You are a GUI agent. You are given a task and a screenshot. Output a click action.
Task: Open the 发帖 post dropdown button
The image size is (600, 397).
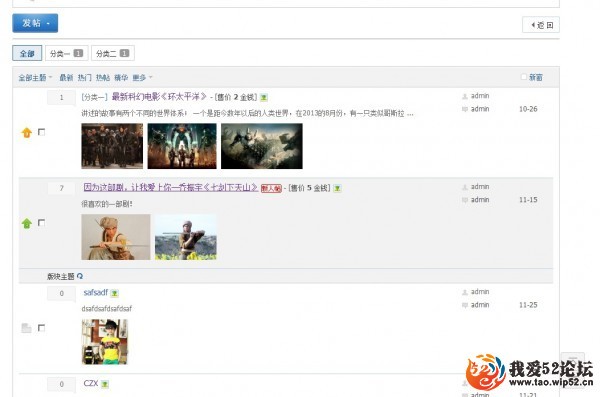(x=35, y=23)
